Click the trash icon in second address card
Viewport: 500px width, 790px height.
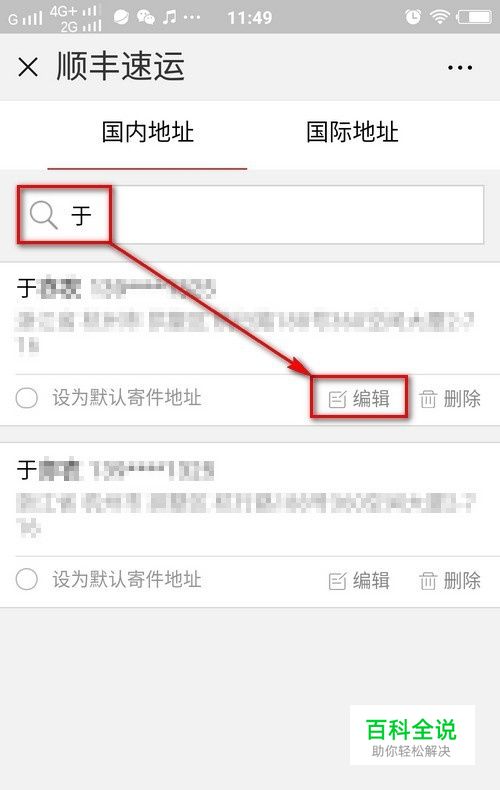[x=428, y=581]
